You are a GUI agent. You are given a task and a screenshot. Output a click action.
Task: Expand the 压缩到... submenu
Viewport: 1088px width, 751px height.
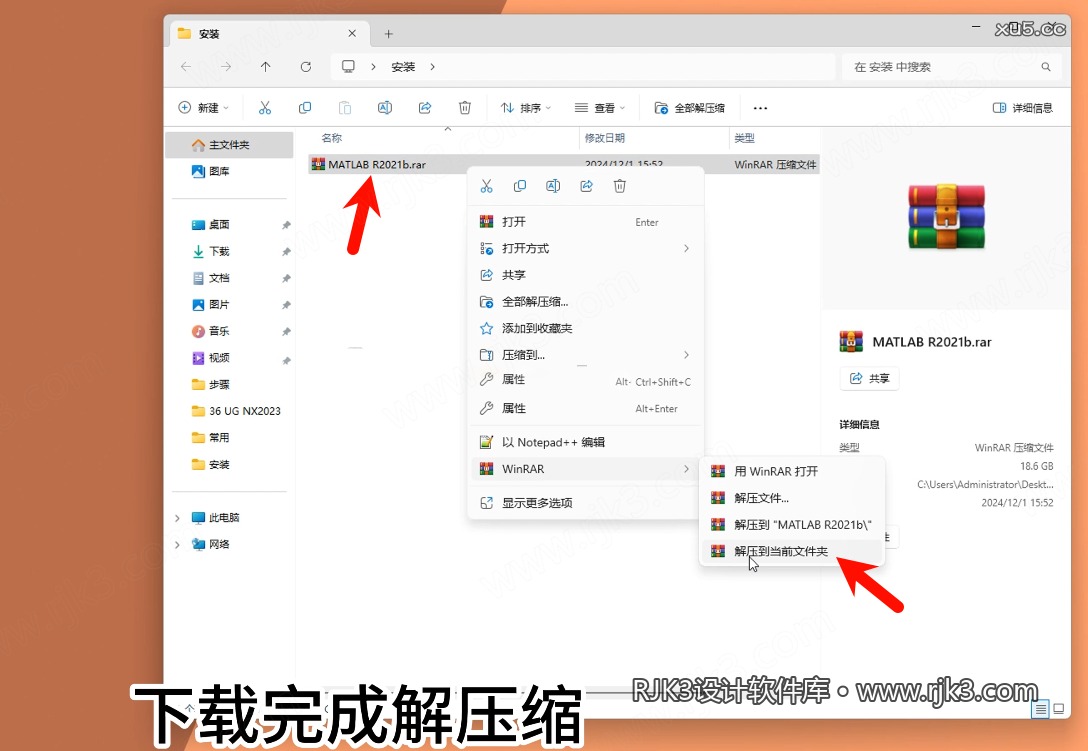coord(686,355)
